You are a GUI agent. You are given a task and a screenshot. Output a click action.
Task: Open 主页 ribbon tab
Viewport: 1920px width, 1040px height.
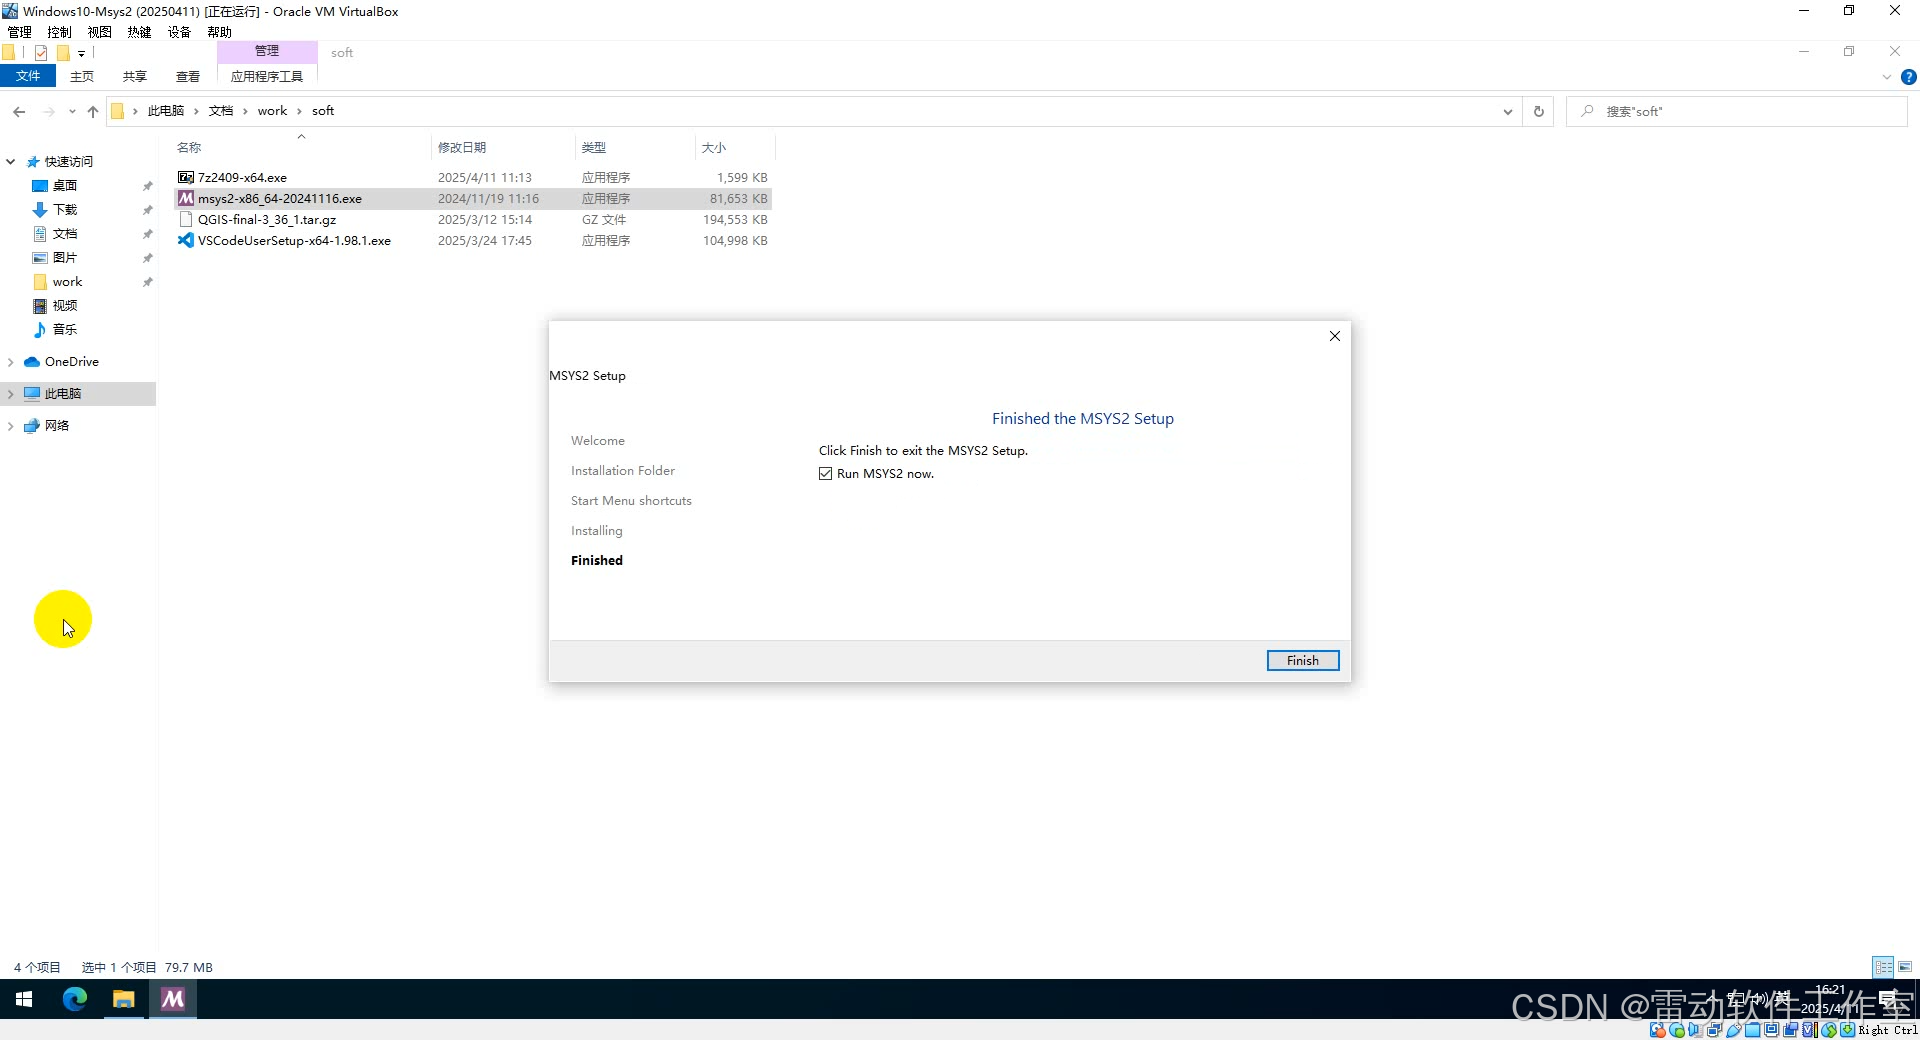click(82, 77)
